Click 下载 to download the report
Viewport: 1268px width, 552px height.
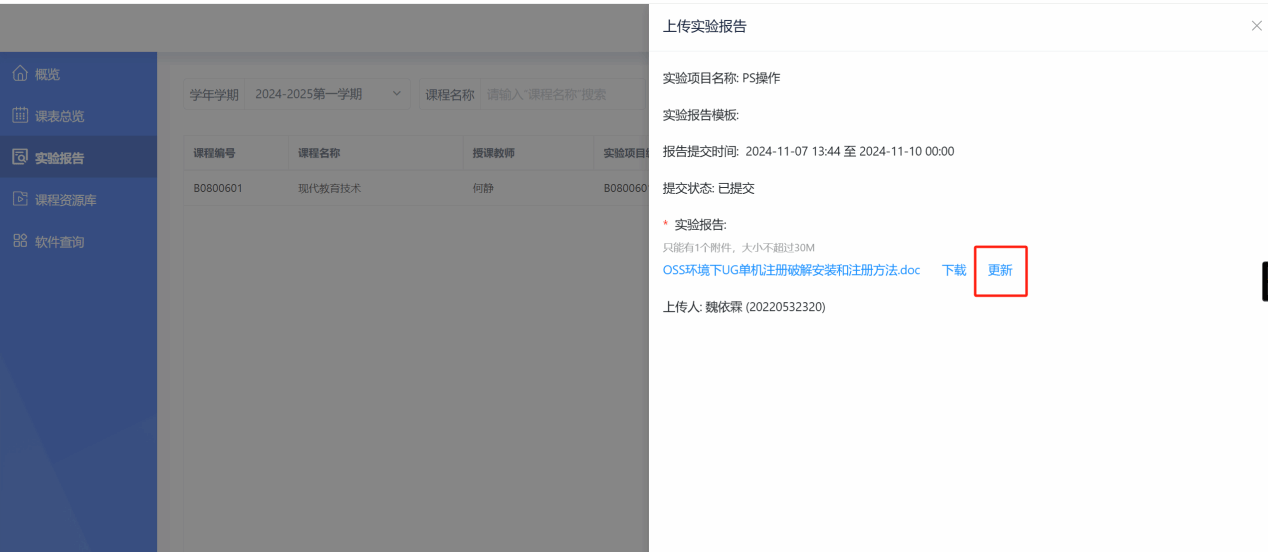pyautogui.click(x=954, y=270)
